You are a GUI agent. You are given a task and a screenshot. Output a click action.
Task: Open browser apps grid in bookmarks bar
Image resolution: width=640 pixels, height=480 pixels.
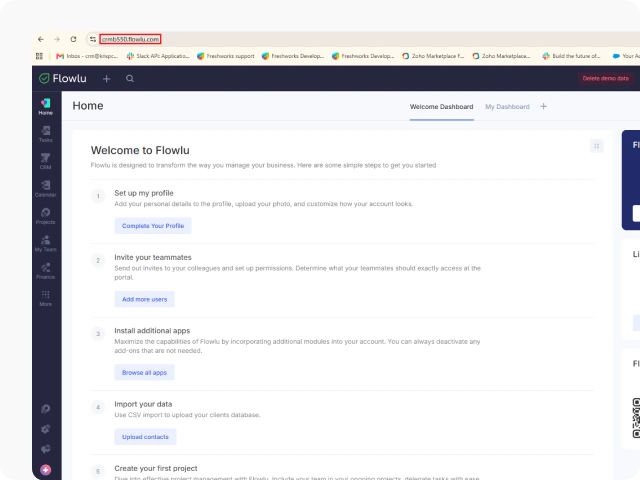click(39, 56)
